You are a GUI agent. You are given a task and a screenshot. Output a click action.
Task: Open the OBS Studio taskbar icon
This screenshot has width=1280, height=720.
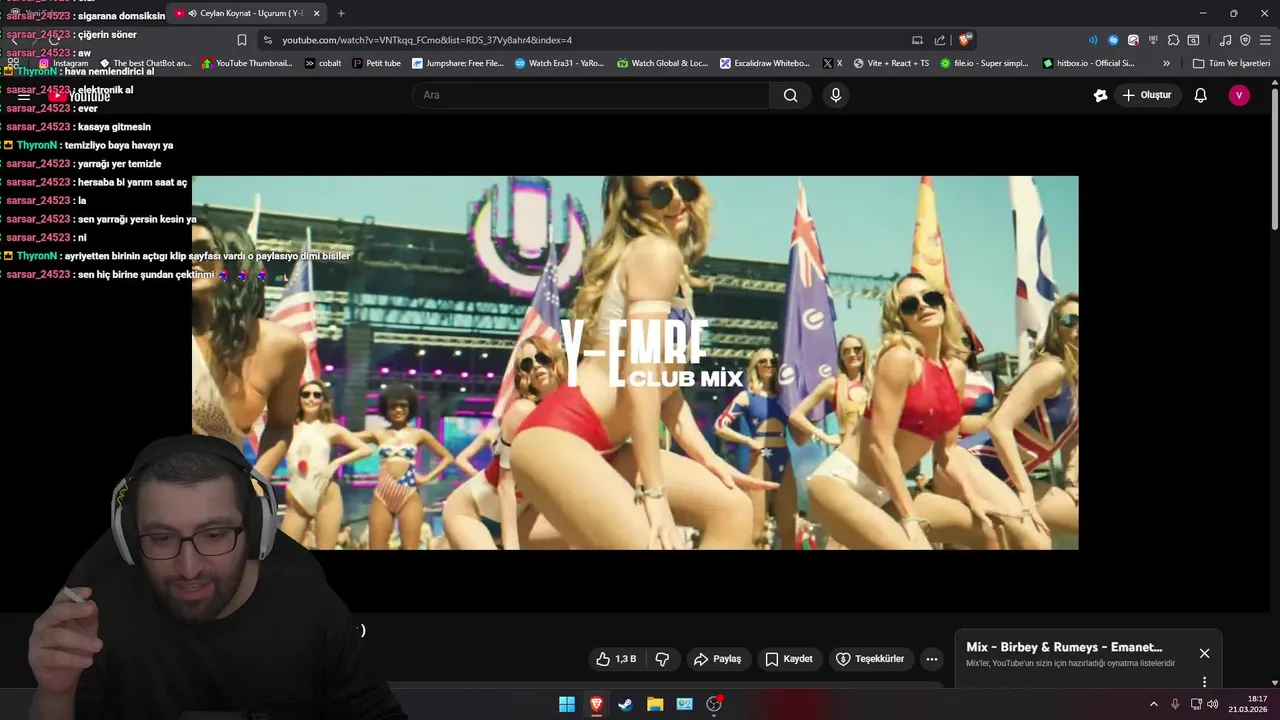click(714, 704)
